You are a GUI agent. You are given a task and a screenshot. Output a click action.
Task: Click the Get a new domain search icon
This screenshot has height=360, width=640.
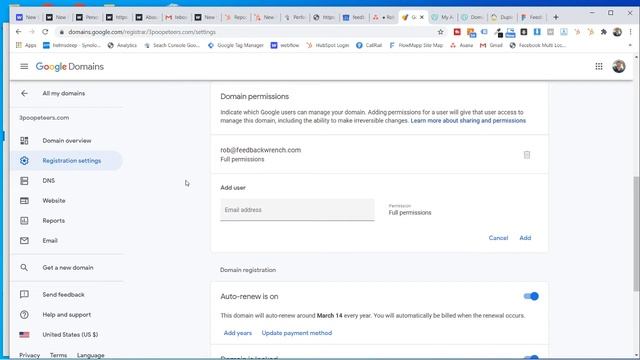coord(24,267)
